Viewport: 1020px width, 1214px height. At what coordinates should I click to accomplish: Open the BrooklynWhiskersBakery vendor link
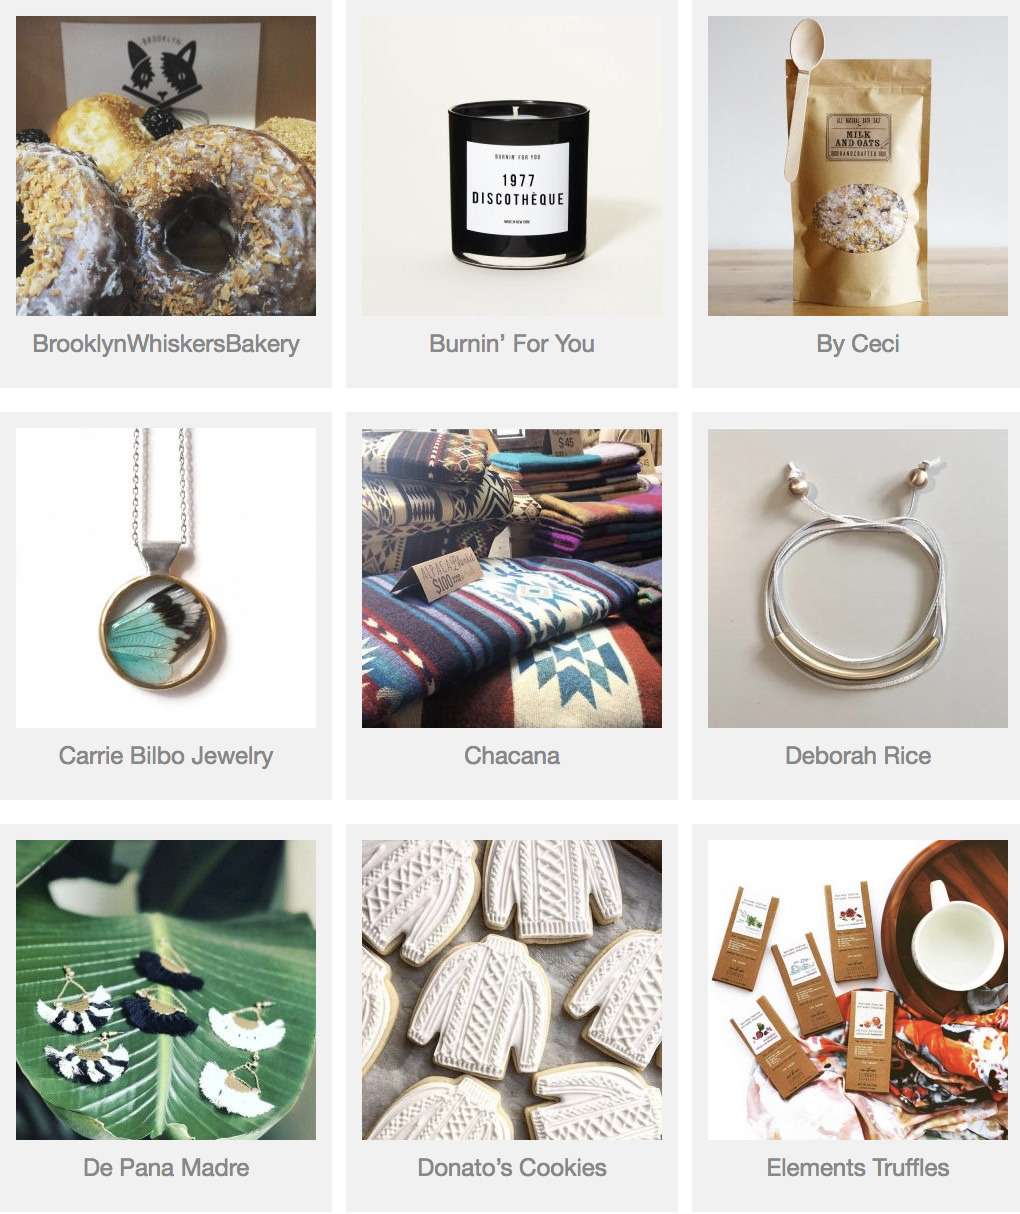(x=166, y=344)
